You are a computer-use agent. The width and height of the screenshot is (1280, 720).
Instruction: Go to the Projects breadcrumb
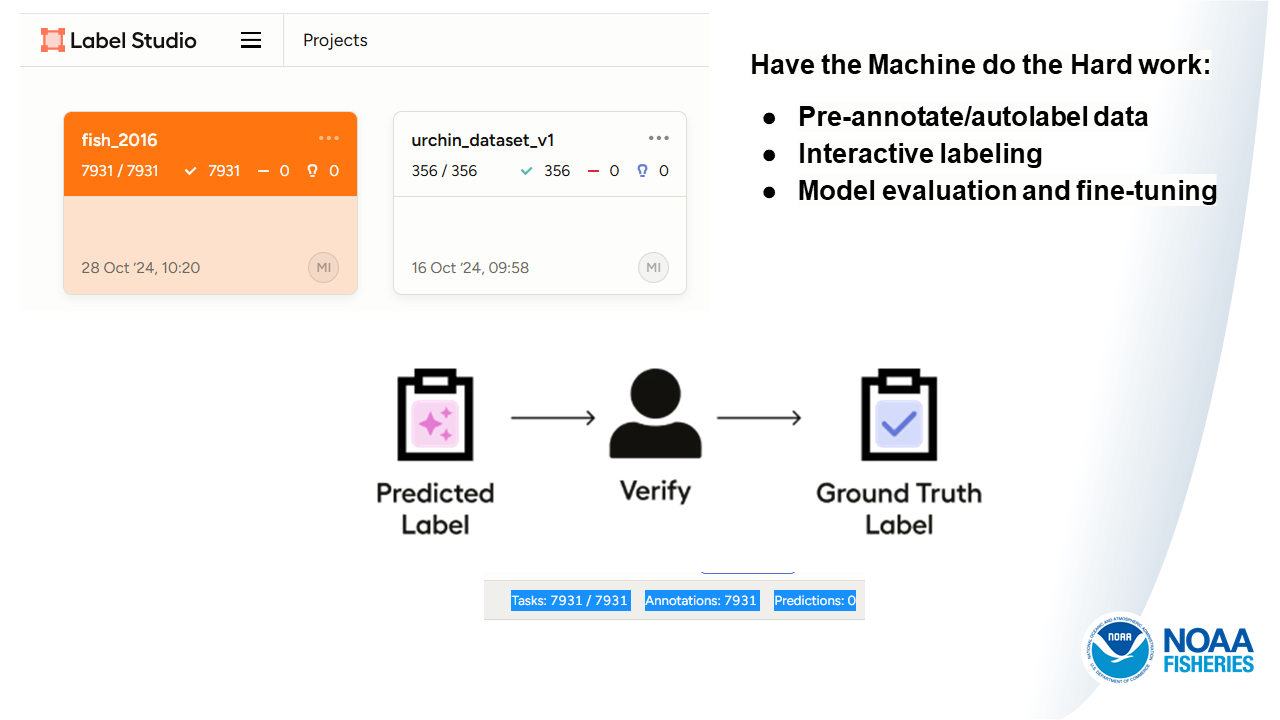[x=335, y=40]
